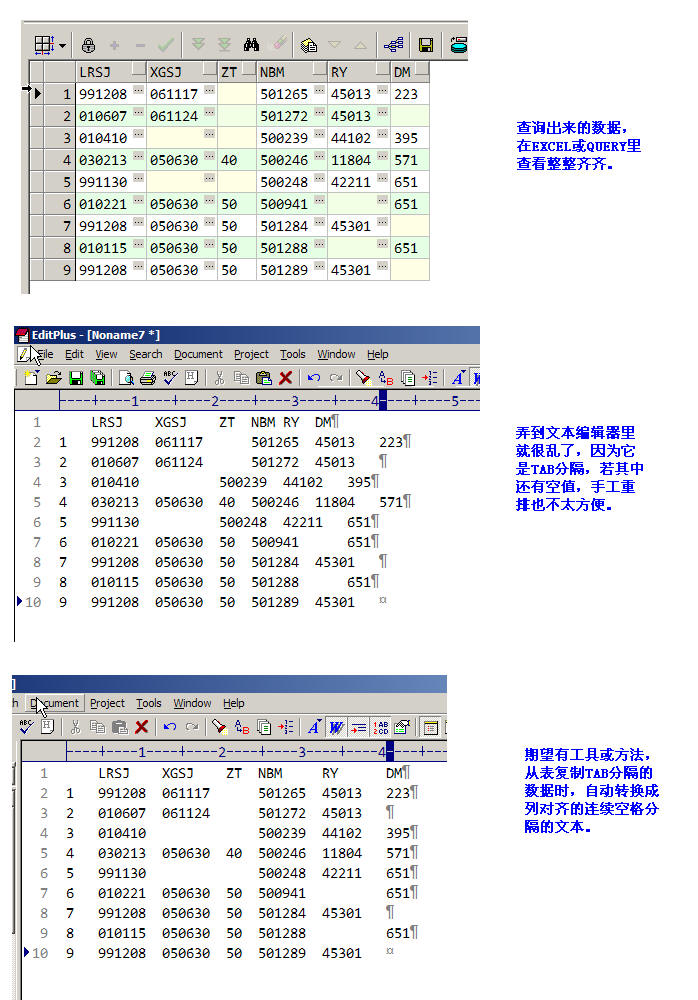Click flashlight Find icon in Noname7 EditPlus window
The width and height of the screenshot is (698, 1000).
[x=362, y=378]
